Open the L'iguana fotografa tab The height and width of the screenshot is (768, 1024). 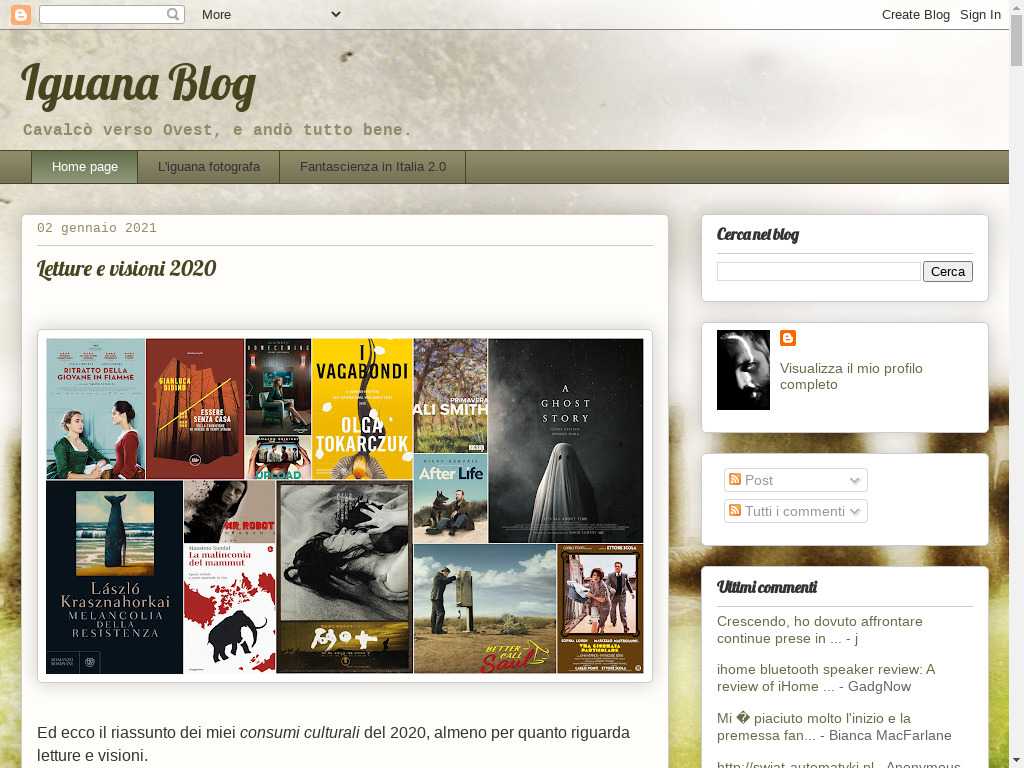tap(209, 167)
